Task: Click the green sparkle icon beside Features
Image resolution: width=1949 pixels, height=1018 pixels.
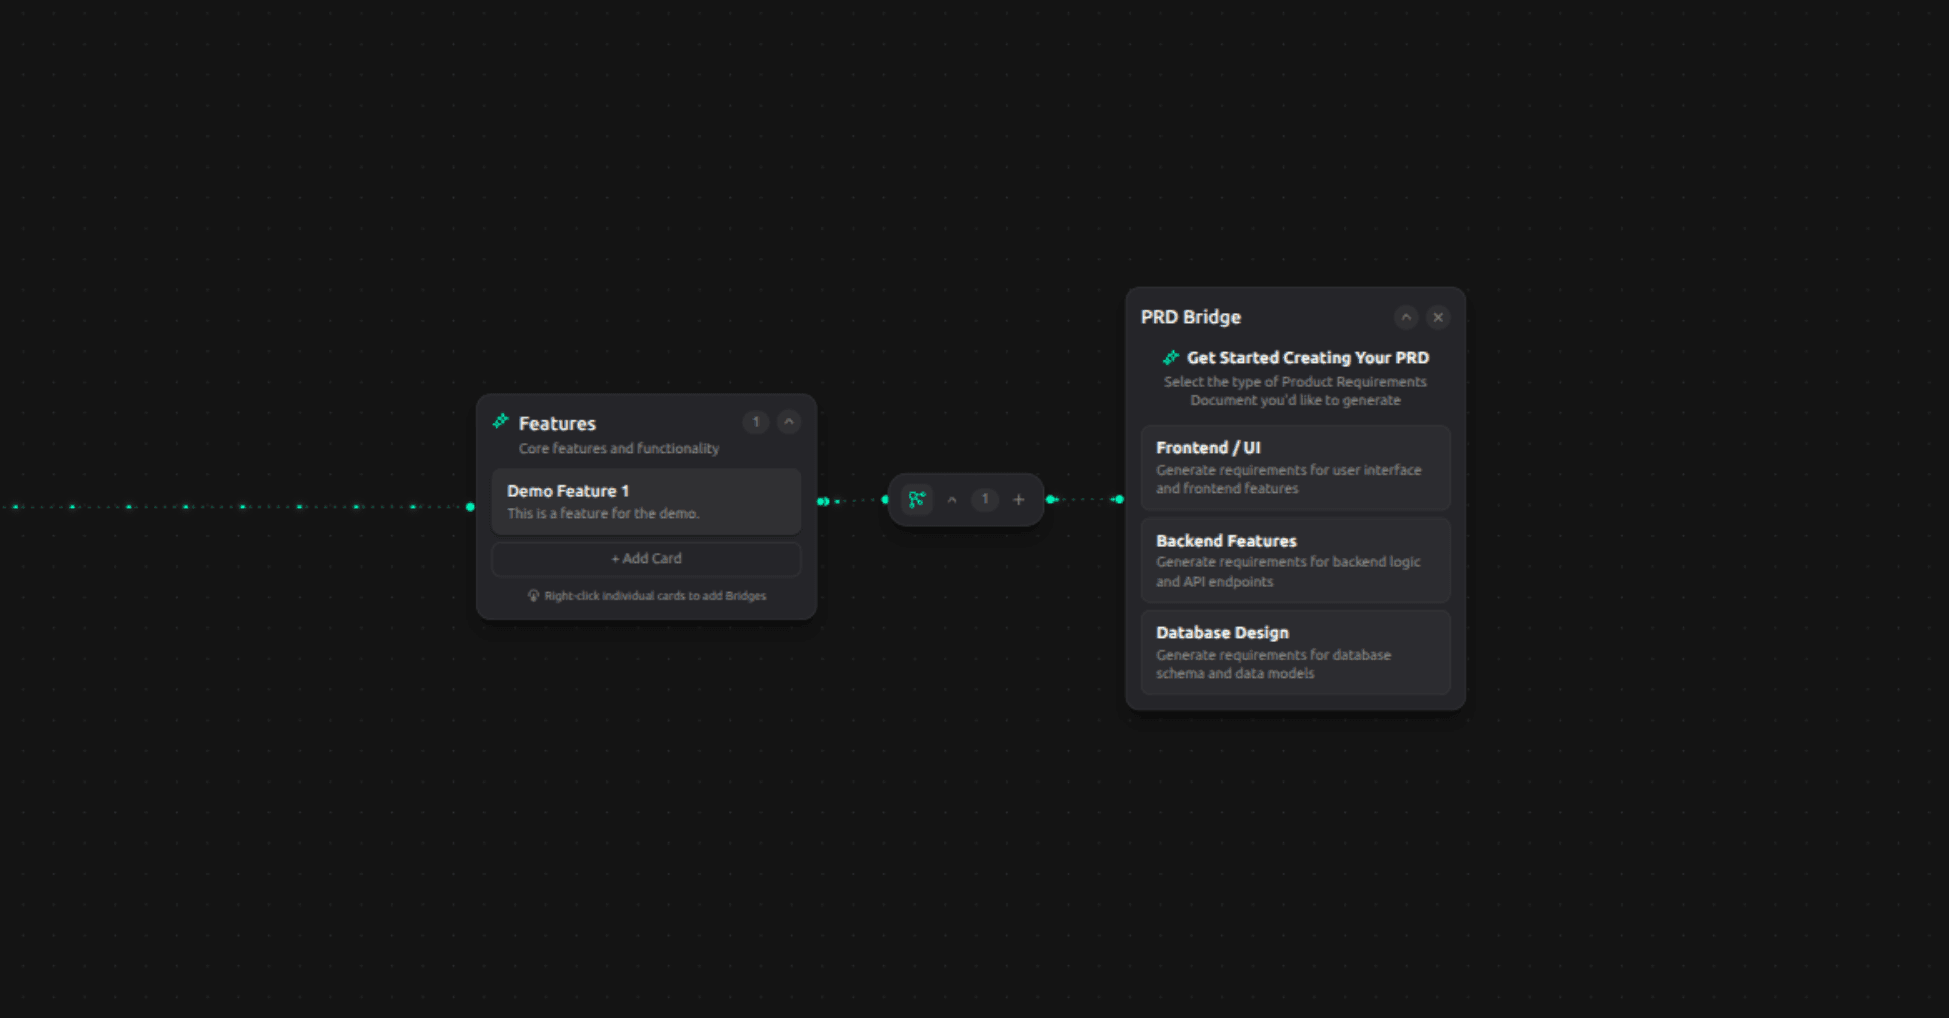Action: [x=501, y=421]
